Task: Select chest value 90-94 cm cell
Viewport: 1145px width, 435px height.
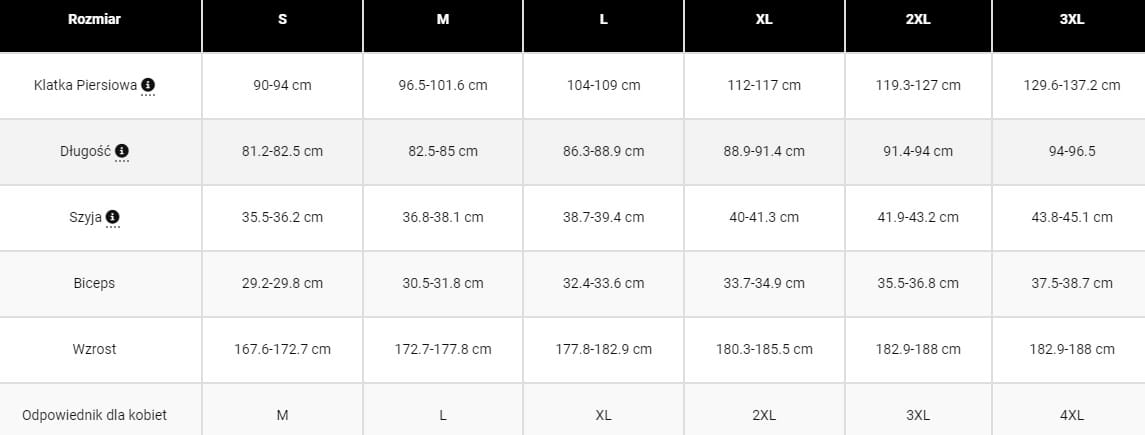Action: tap(282, 85)
